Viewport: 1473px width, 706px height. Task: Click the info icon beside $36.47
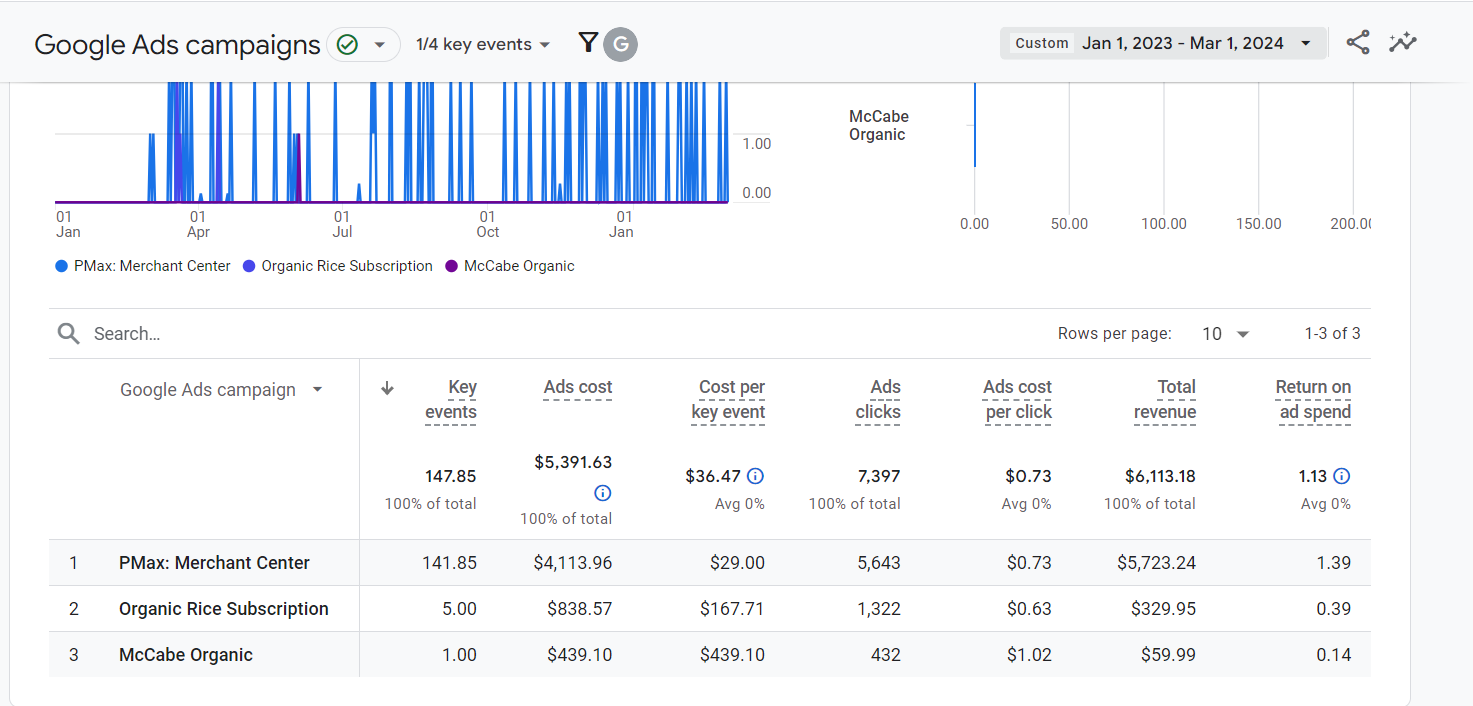coord(756,476)
